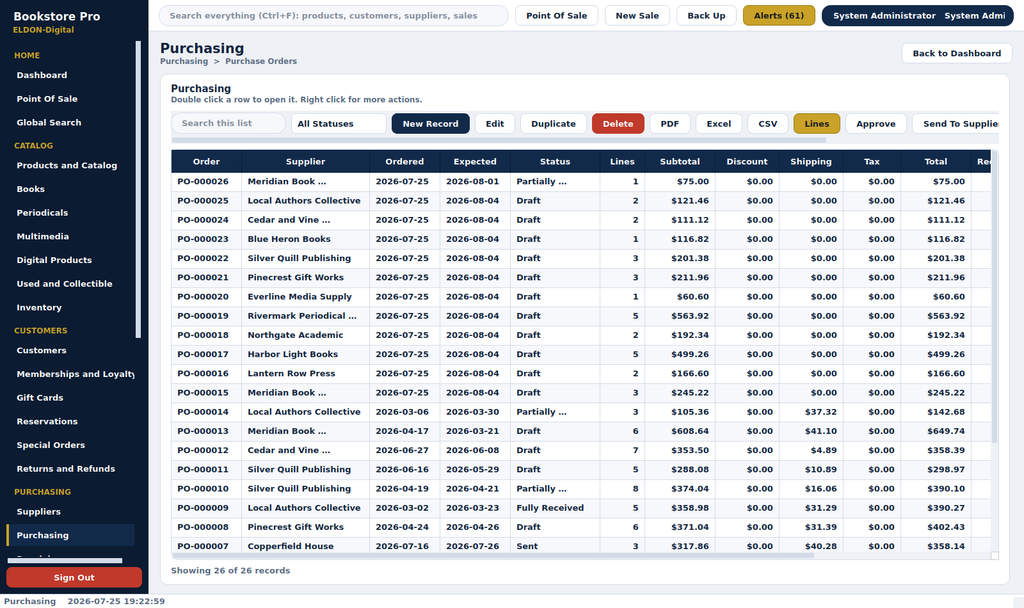Export the list as CSV
This screenshot has height=608, width=1024.
pos(767,123)
